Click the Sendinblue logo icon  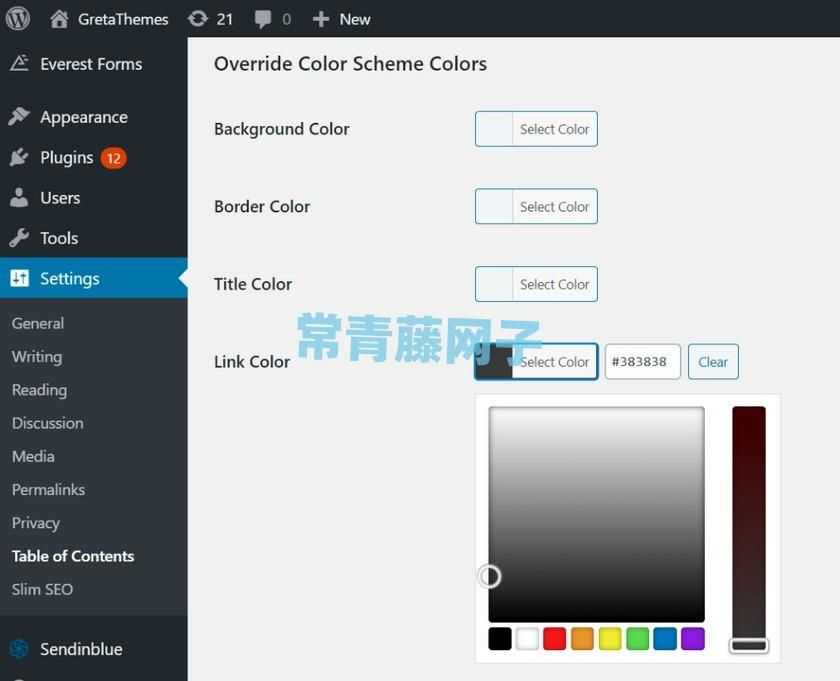pyautogui.click(x=19, y=649)
